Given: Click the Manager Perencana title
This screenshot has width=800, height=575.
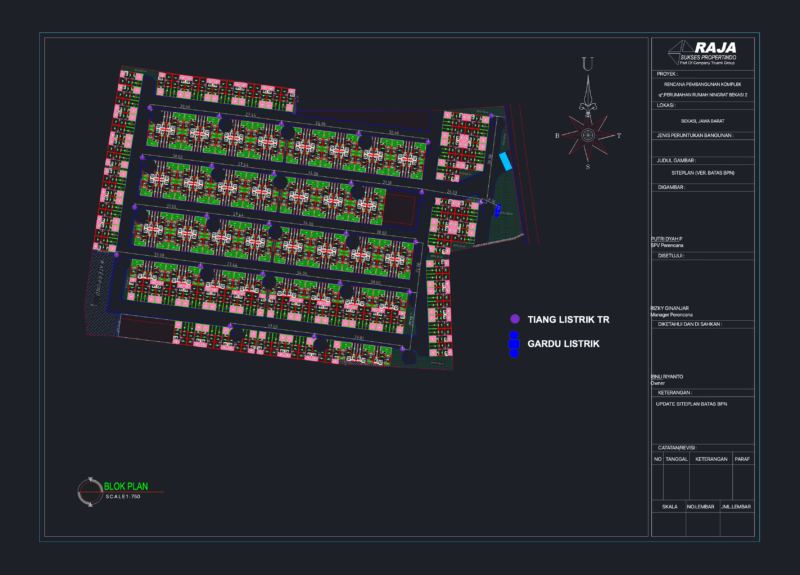Looking at the screenshot, I should pyautogui.click(x=671, y=315).
